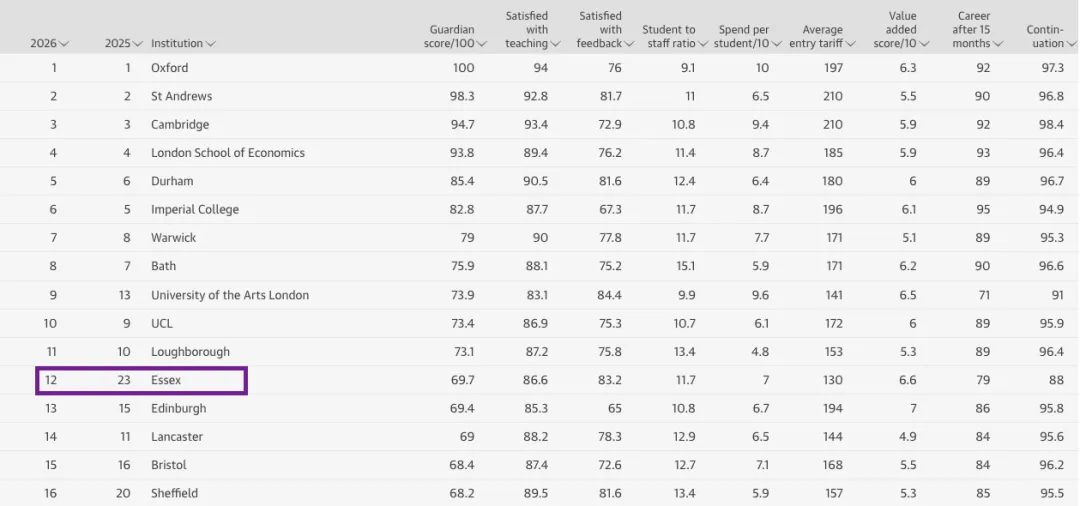
Task: Open the Oxford institution row
Action: (169, 68)
